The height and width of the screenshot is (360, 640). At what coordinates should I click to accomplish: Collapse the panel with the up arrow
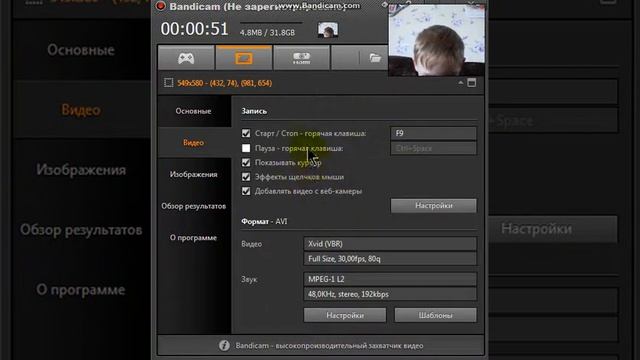click(x=460, y=83)
